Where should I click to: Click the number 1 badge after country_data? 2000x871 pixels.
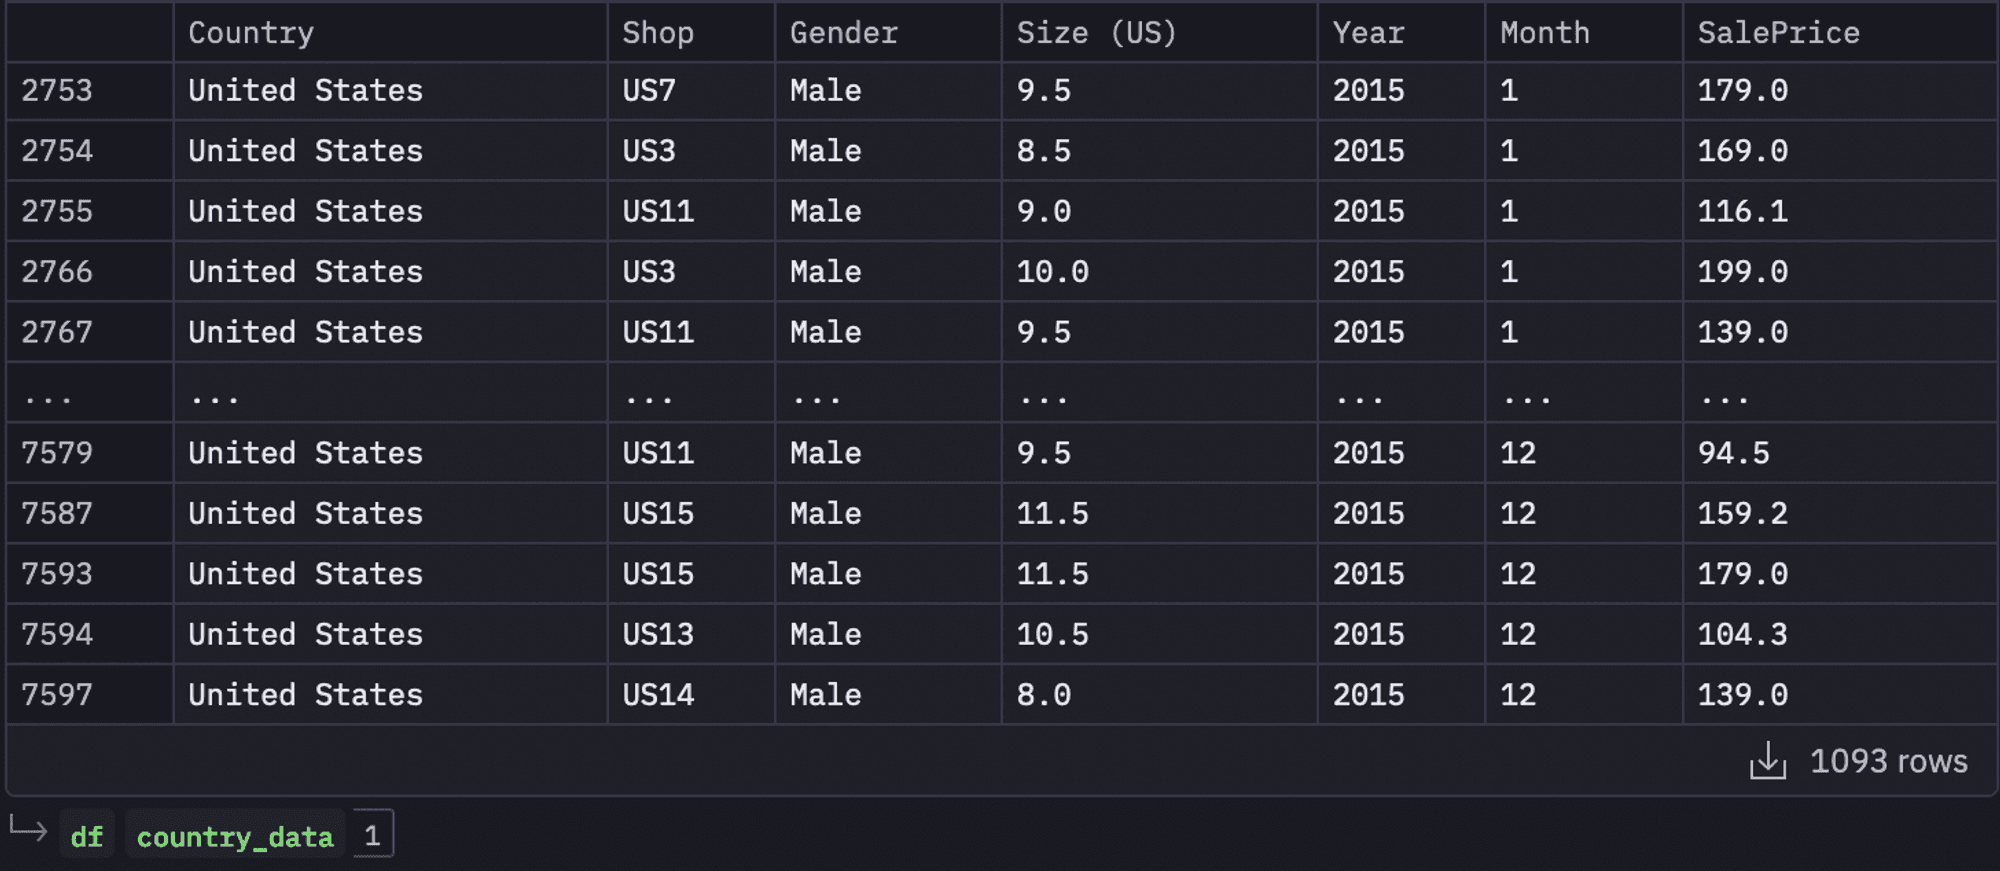372,834
